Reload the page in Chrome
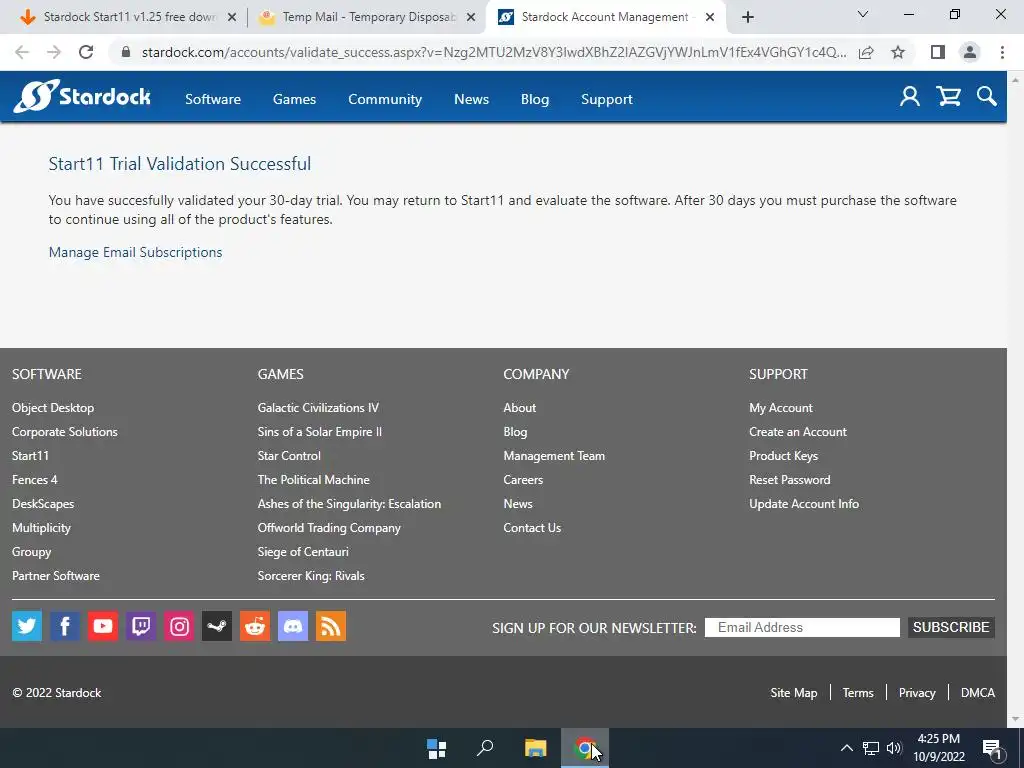1024x768 pixels. coord(86,52)
